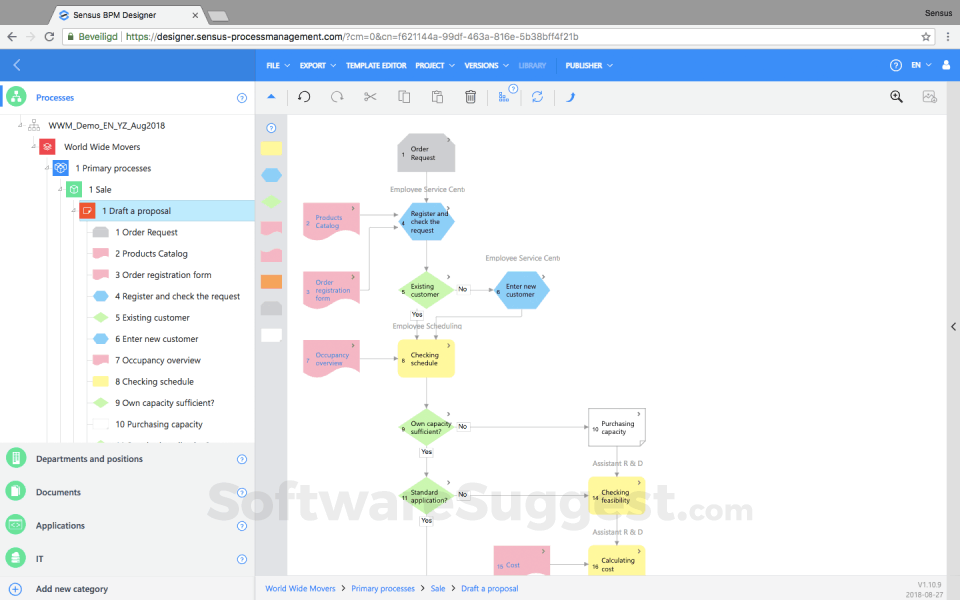Select 10 Purchasing capacity in tree

click(x=159, y=424)
